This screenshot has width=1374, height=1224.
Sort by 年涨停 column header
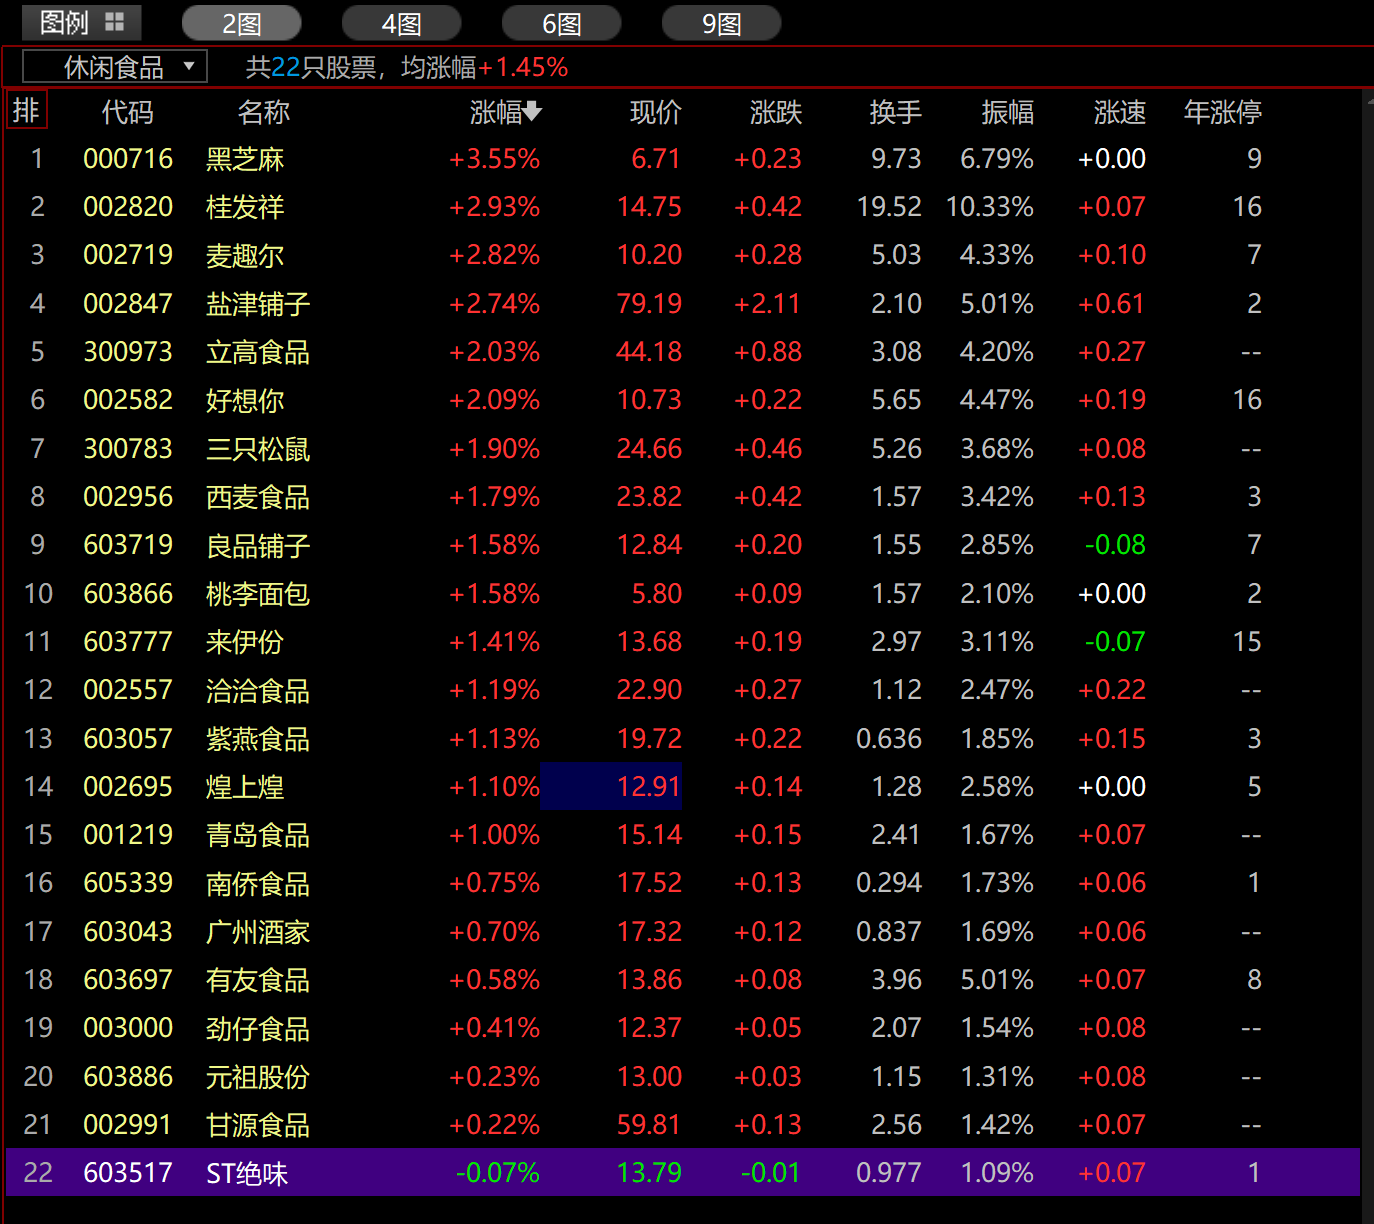click(1222, 112)
